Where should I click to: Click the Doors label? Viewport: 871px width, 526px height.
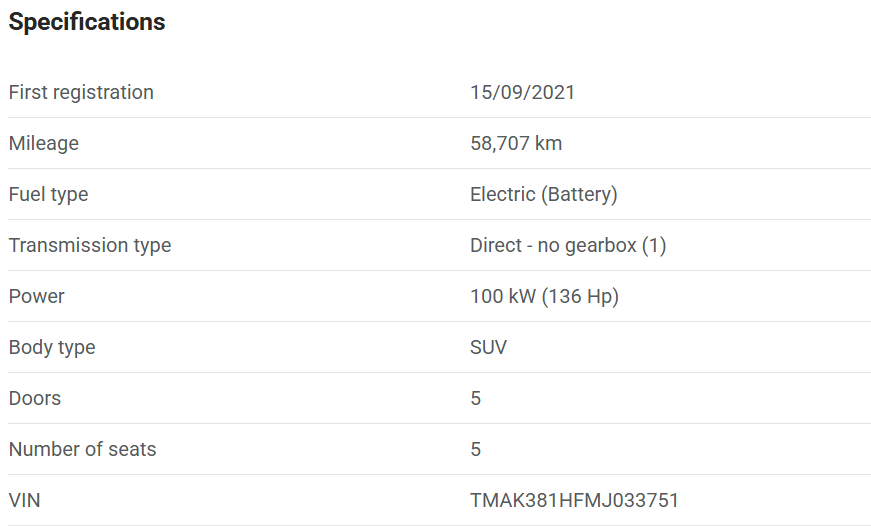[35, 398]
